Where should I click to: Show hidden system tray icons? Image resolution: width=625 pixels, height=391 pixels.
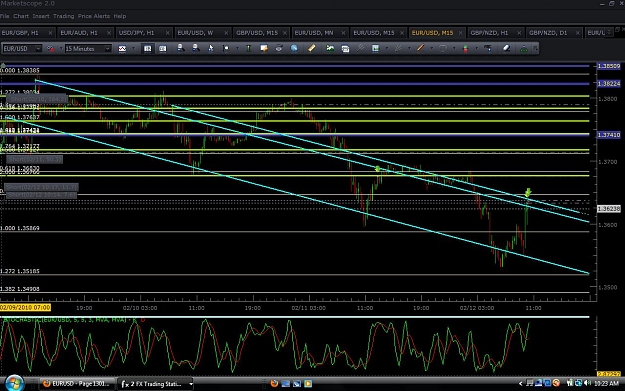[521, 383]
